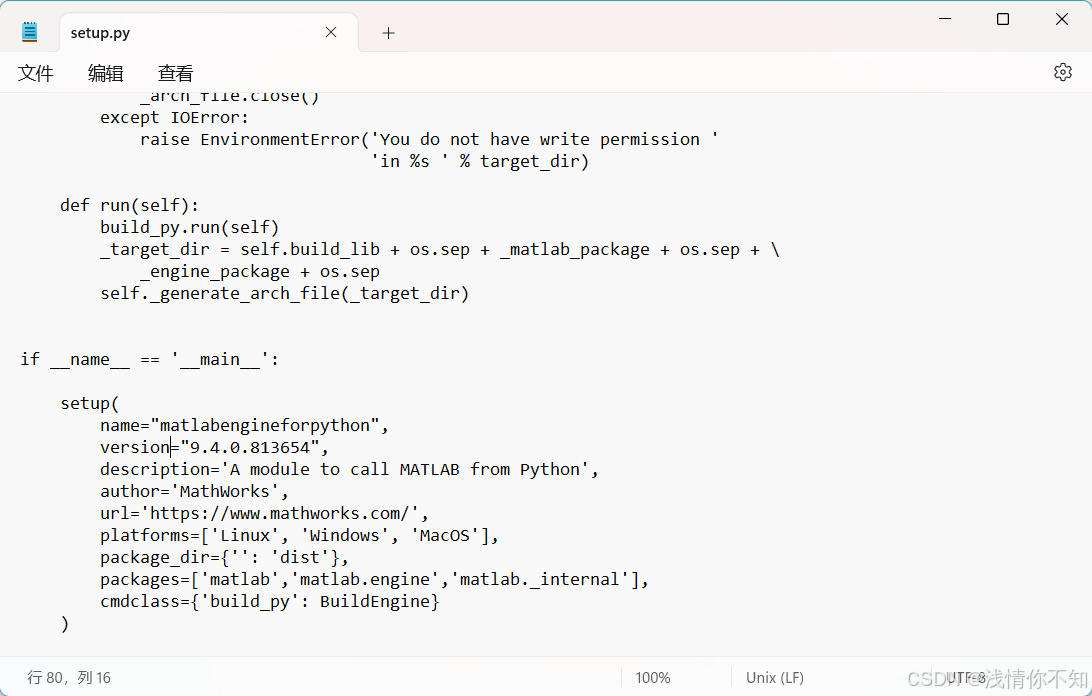Screen dimensions: 1092x696
Task: Open the 文件 menu
Action: [x=36, y=72]
